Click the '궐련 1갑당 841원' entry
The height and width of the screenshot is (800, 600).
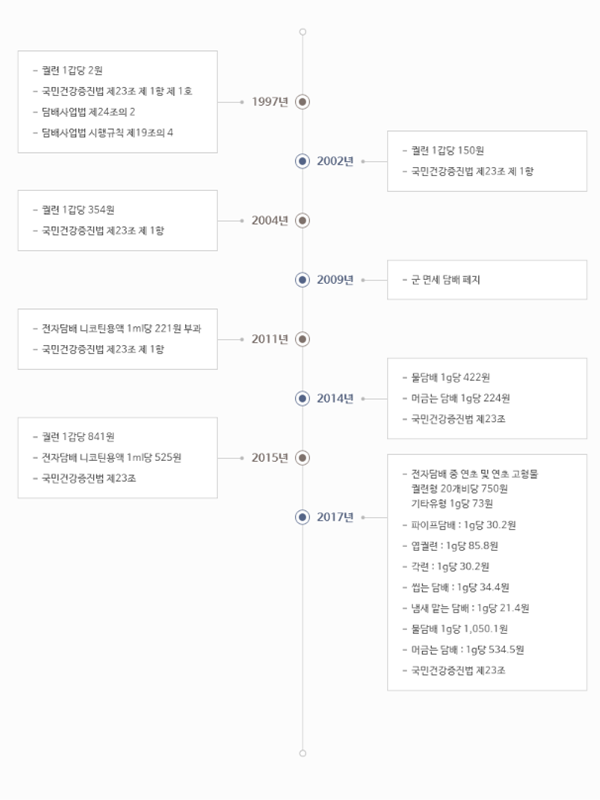pyautogui.click(x=78, y=437)
